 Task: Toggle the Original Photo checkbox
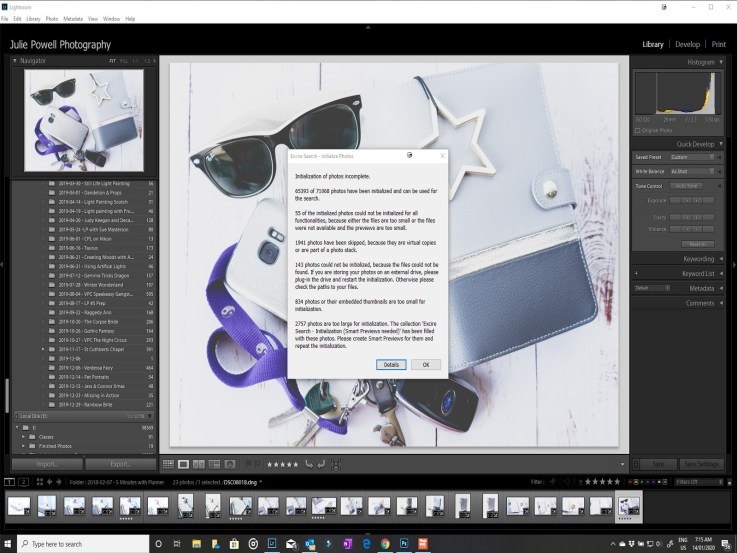[x=638, y=131]
